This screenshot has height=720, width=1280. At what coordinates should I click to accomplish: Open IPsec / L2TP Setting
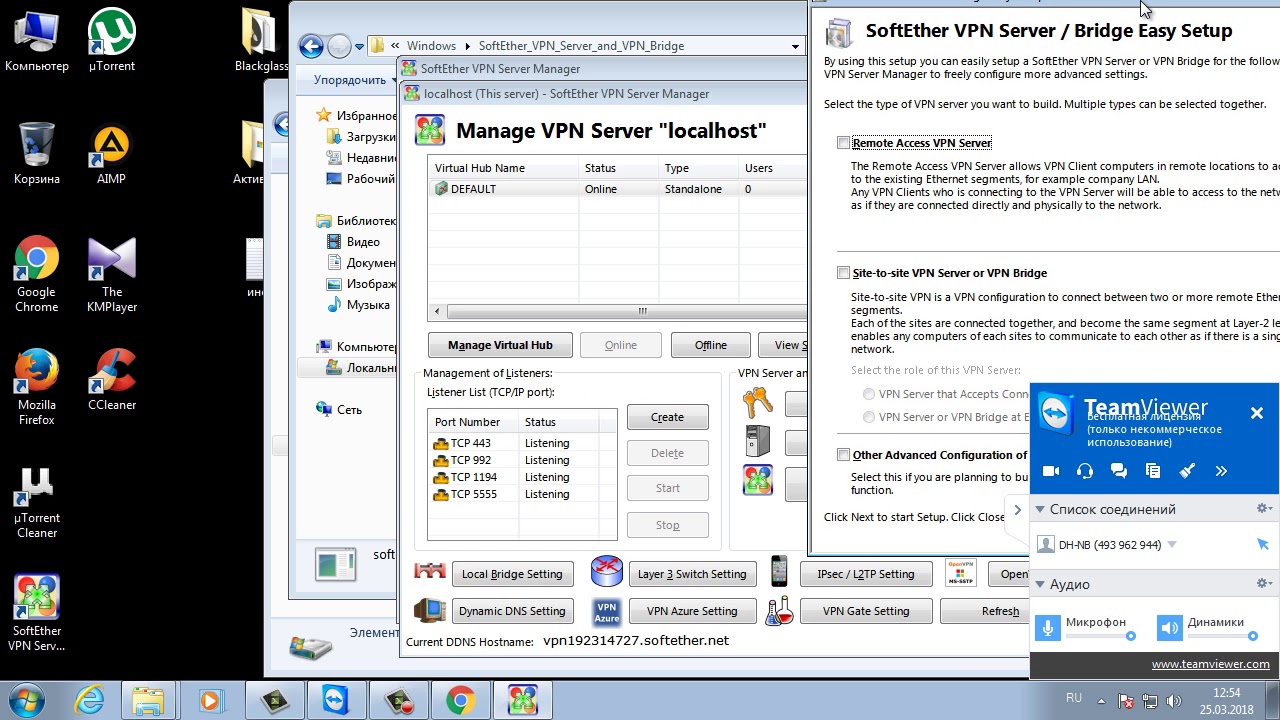coord(866,574)
